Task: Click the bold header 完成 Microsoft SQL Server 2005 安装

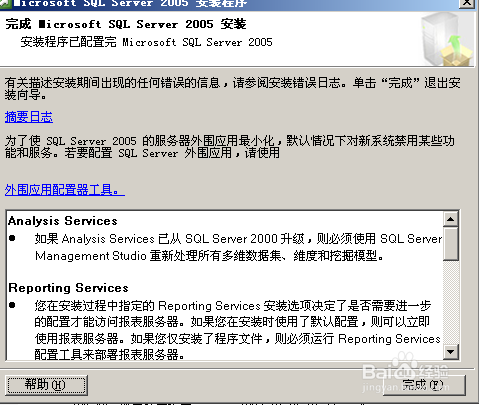Action: (126, 24)
